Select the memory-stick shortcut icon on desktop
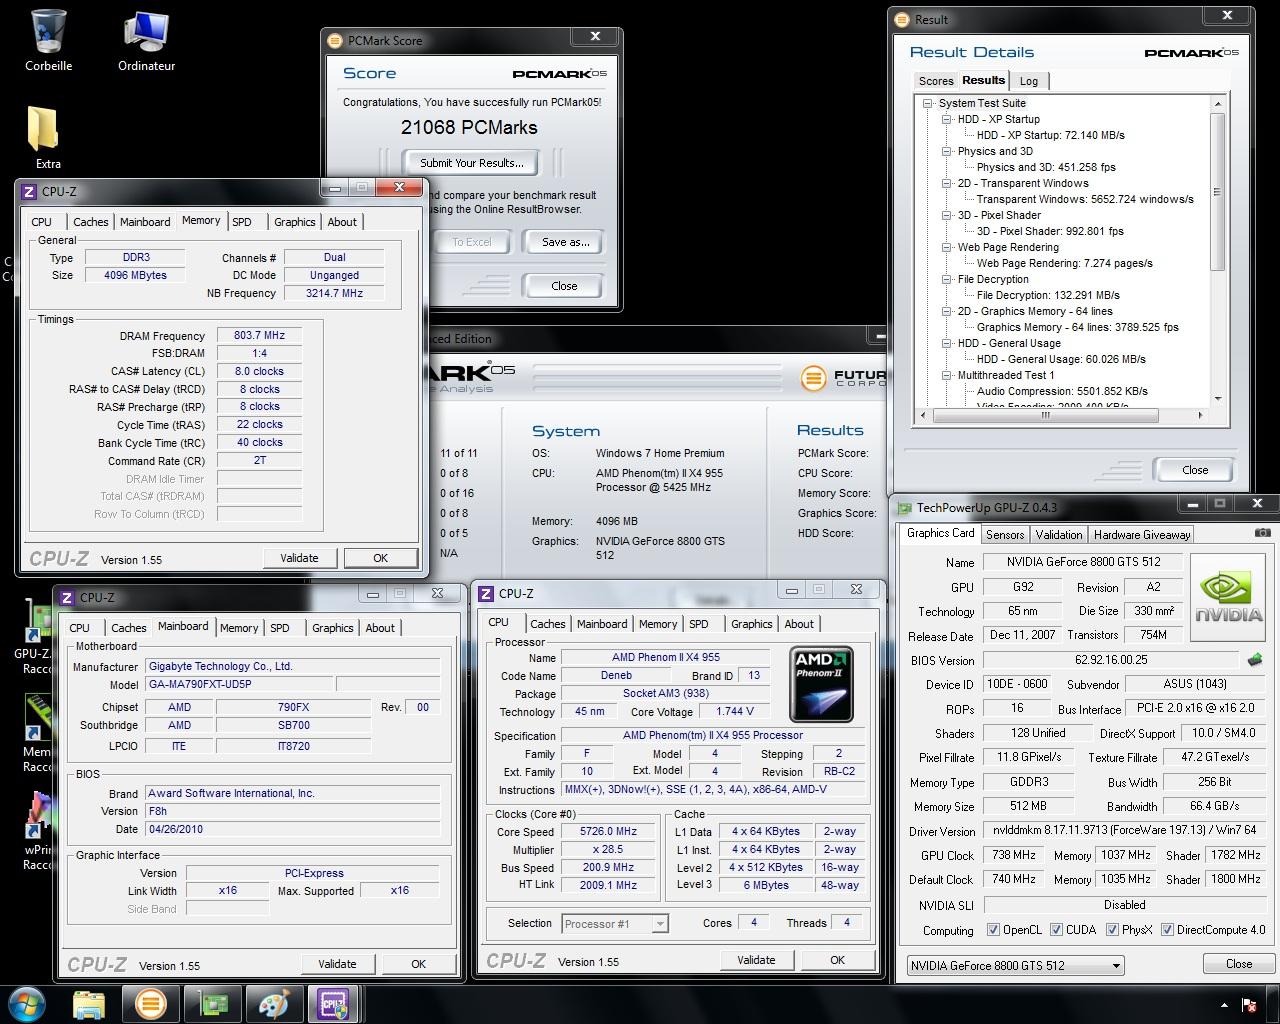 38,718
